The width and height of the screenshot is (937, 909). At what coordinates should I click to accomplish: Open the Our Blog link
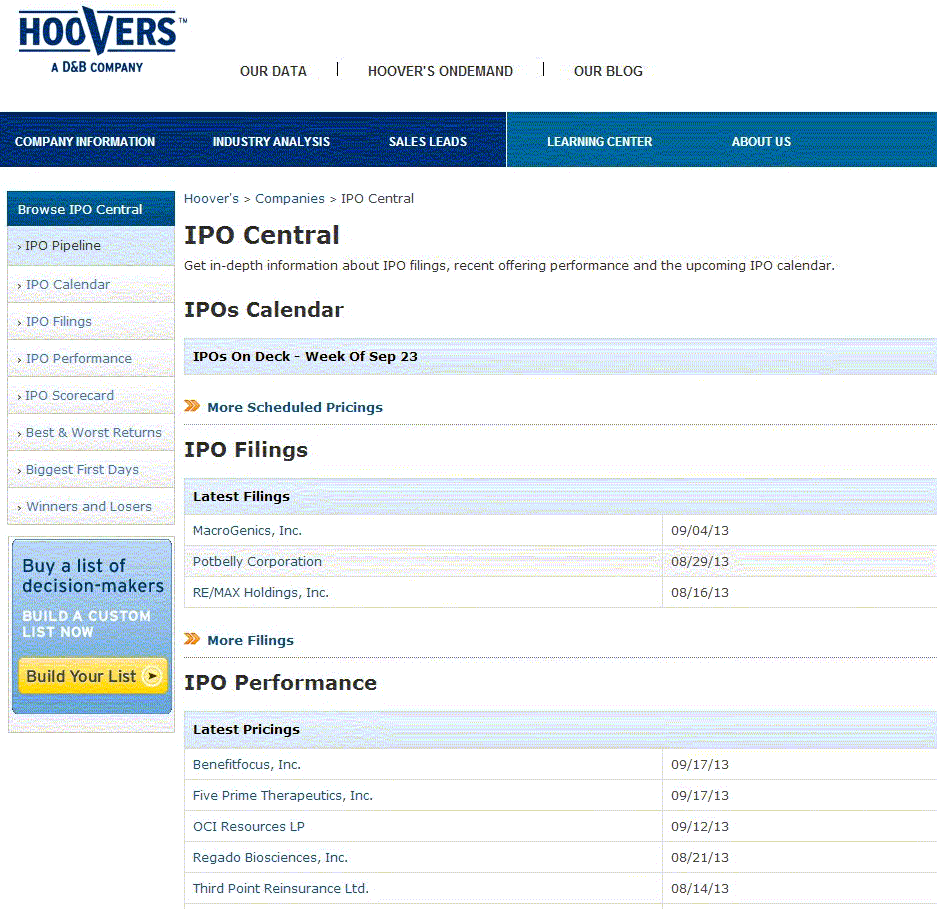[x=608, y=71]
